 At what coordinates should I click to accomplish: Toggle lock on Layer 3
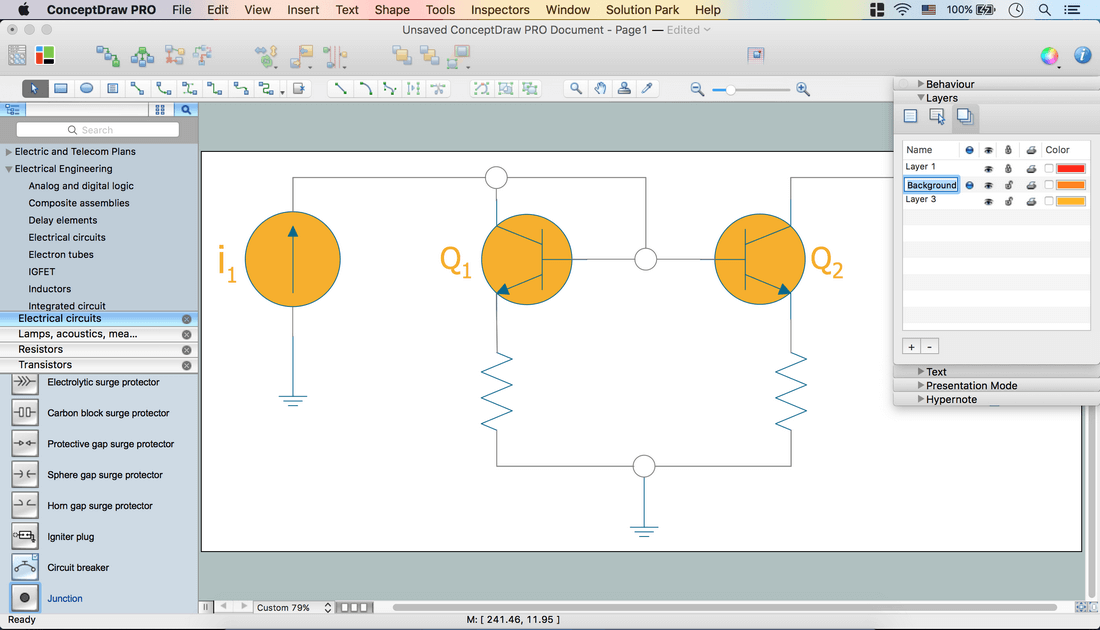(x=1009, y=201)
